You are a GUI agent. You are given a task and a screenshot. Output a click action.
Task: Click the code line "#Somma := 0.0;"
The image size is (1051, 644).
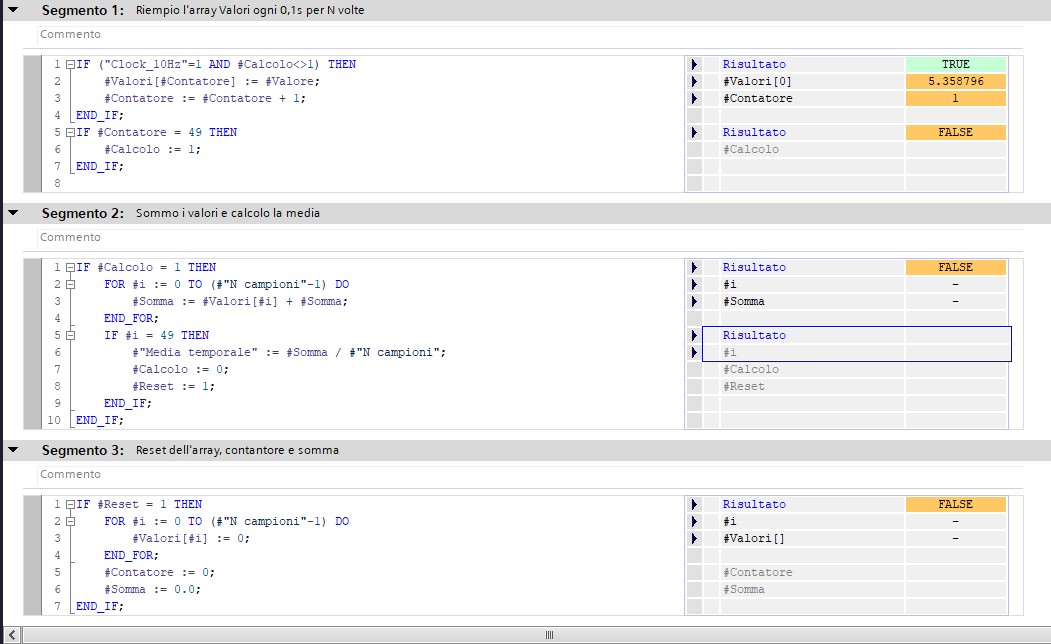point(152,590)
